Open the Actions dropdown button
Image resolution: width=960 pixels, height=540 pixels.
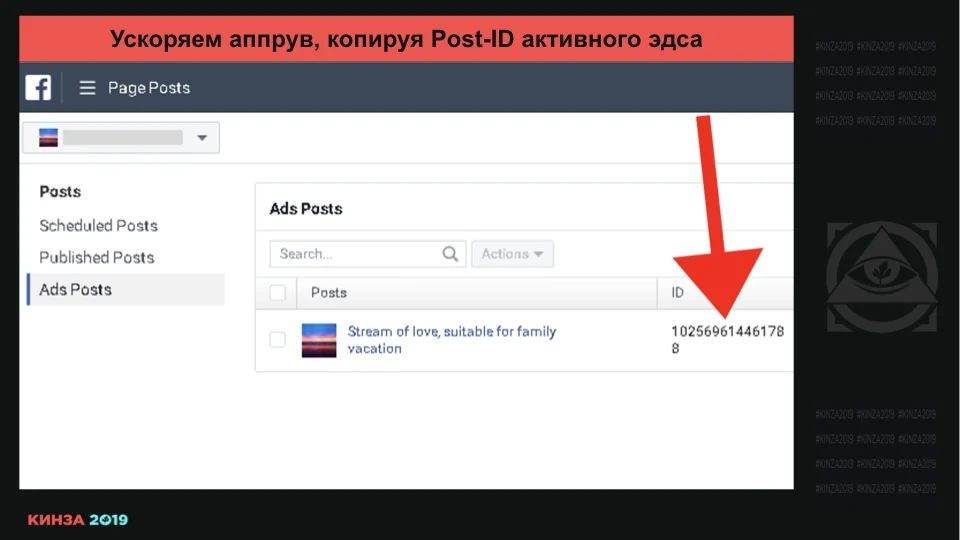tap(512, 254)
